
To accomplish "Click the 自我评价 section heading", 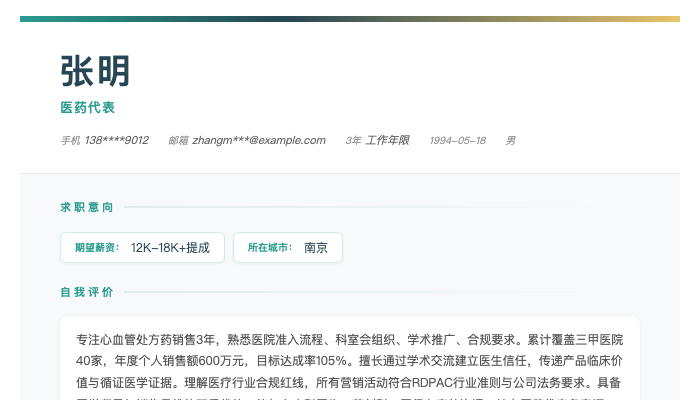I will (87, 292).
